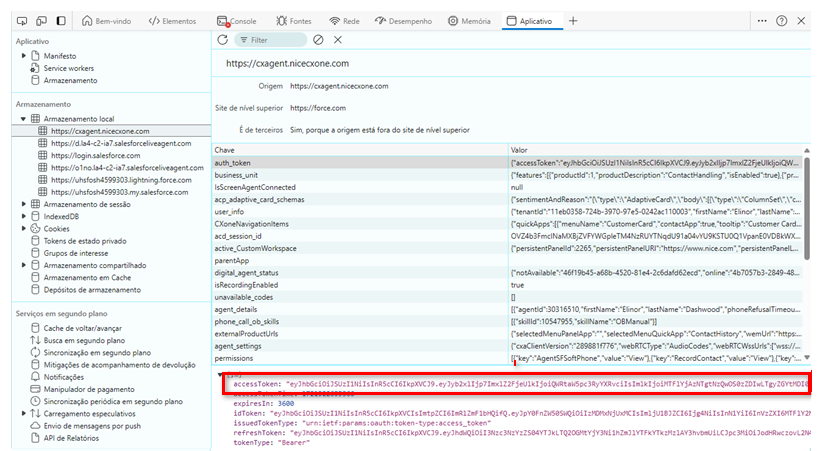Toggle the sidebar dock icon
The width and height of the screenshot is (823, 451).
[x=61, y=21]
